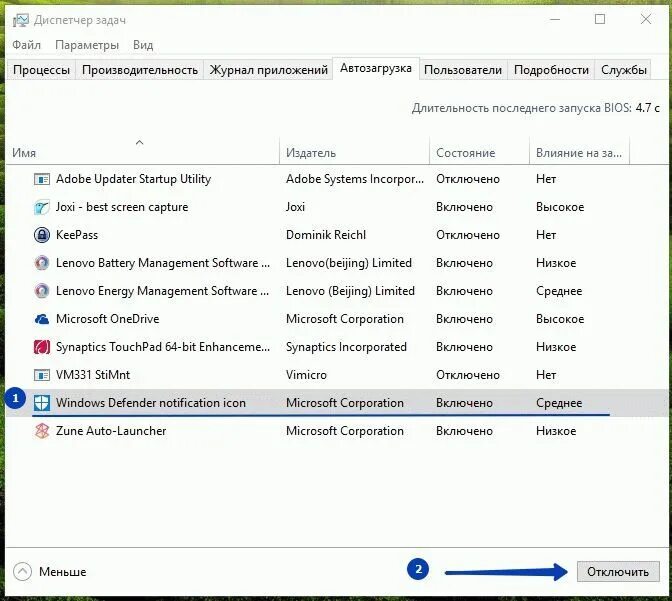
Task: Click the Microsoft OneDrive cloud icon
Action: (42, 319)
